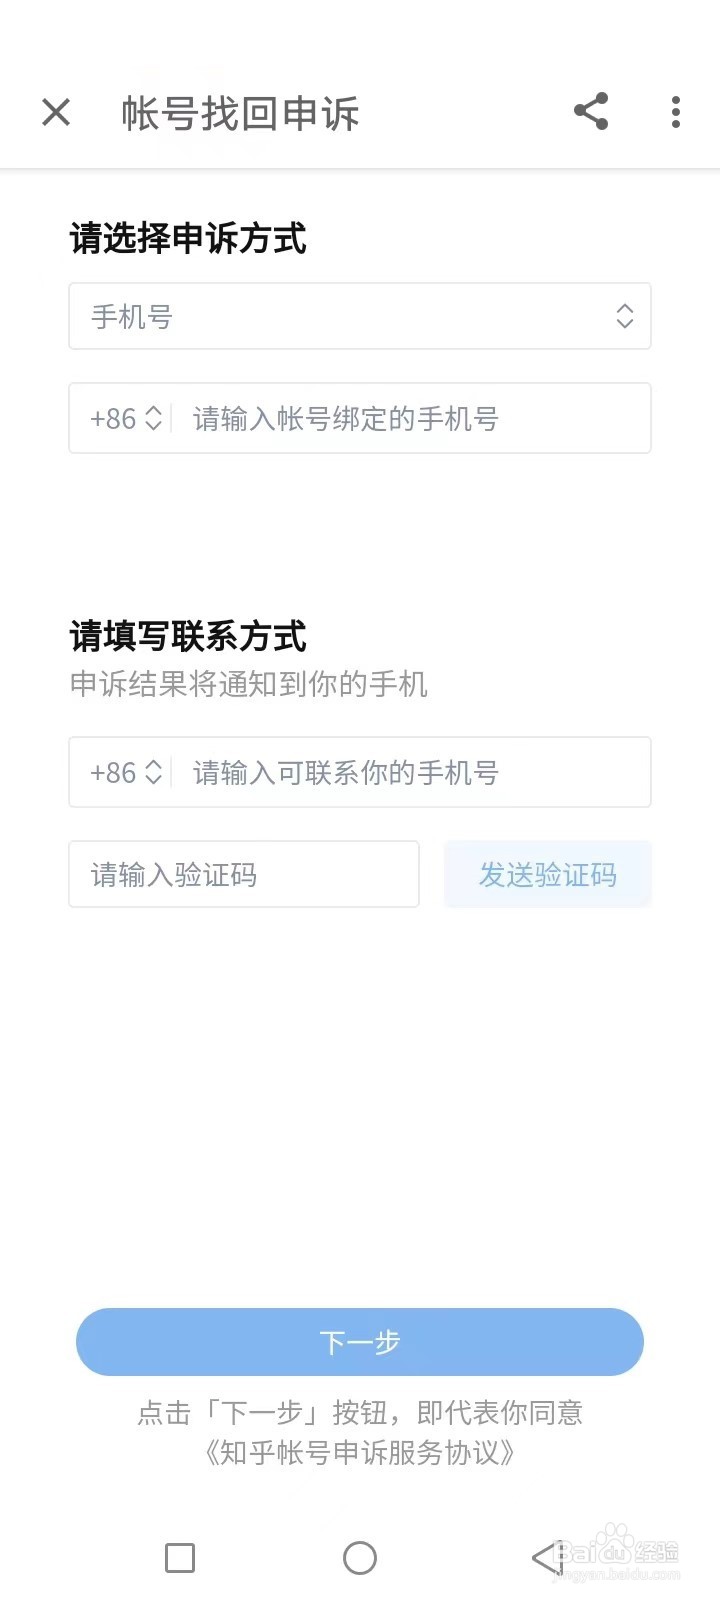
Task: Open the 手机号 appeal method dropdown
Action: coord(360,316)
